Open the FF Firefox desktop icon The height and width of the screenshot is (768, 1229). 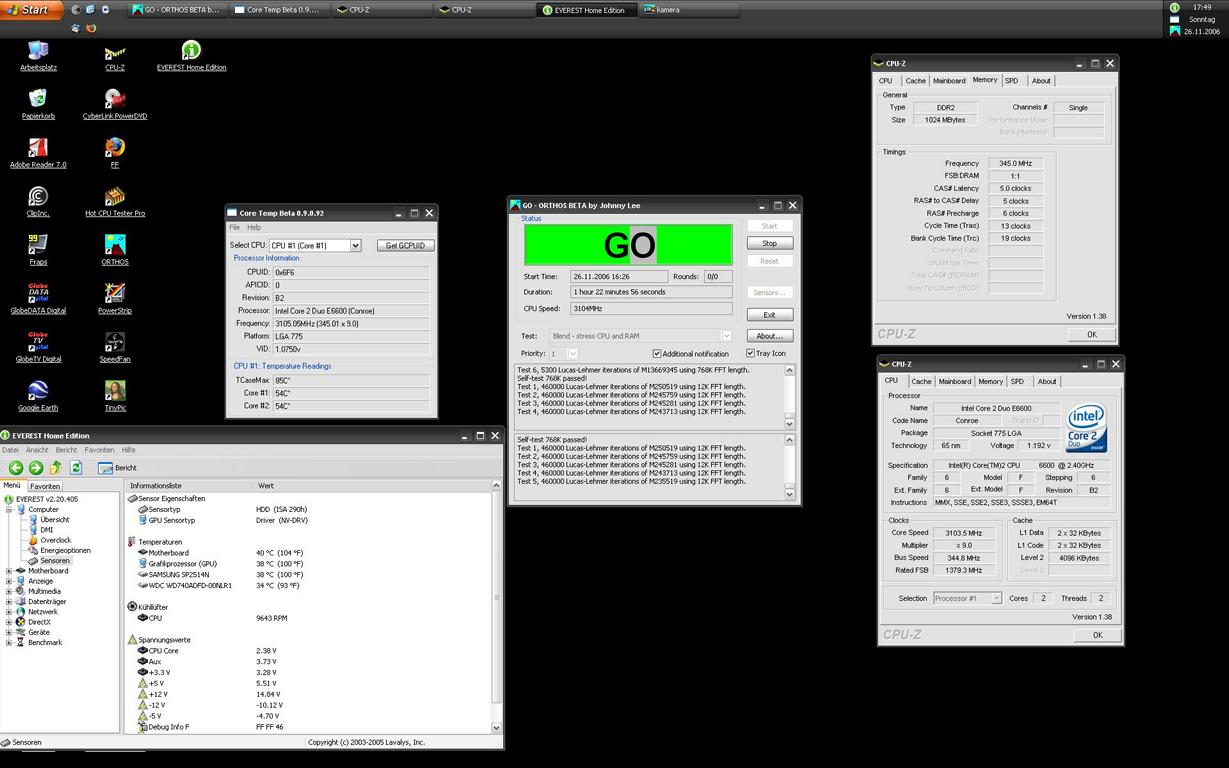tap(115, 153)
